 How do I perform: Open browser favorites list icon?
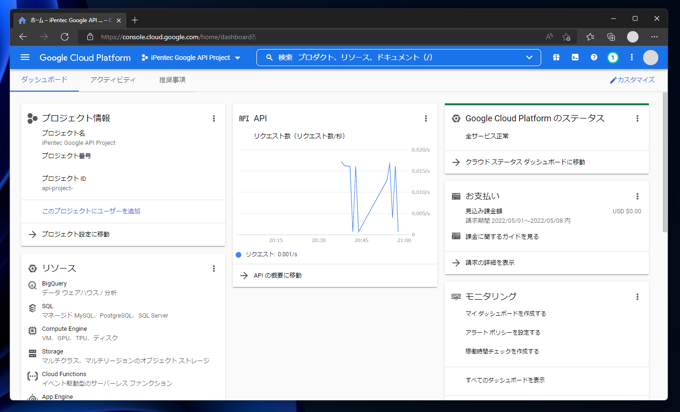(x=590, y=37)
